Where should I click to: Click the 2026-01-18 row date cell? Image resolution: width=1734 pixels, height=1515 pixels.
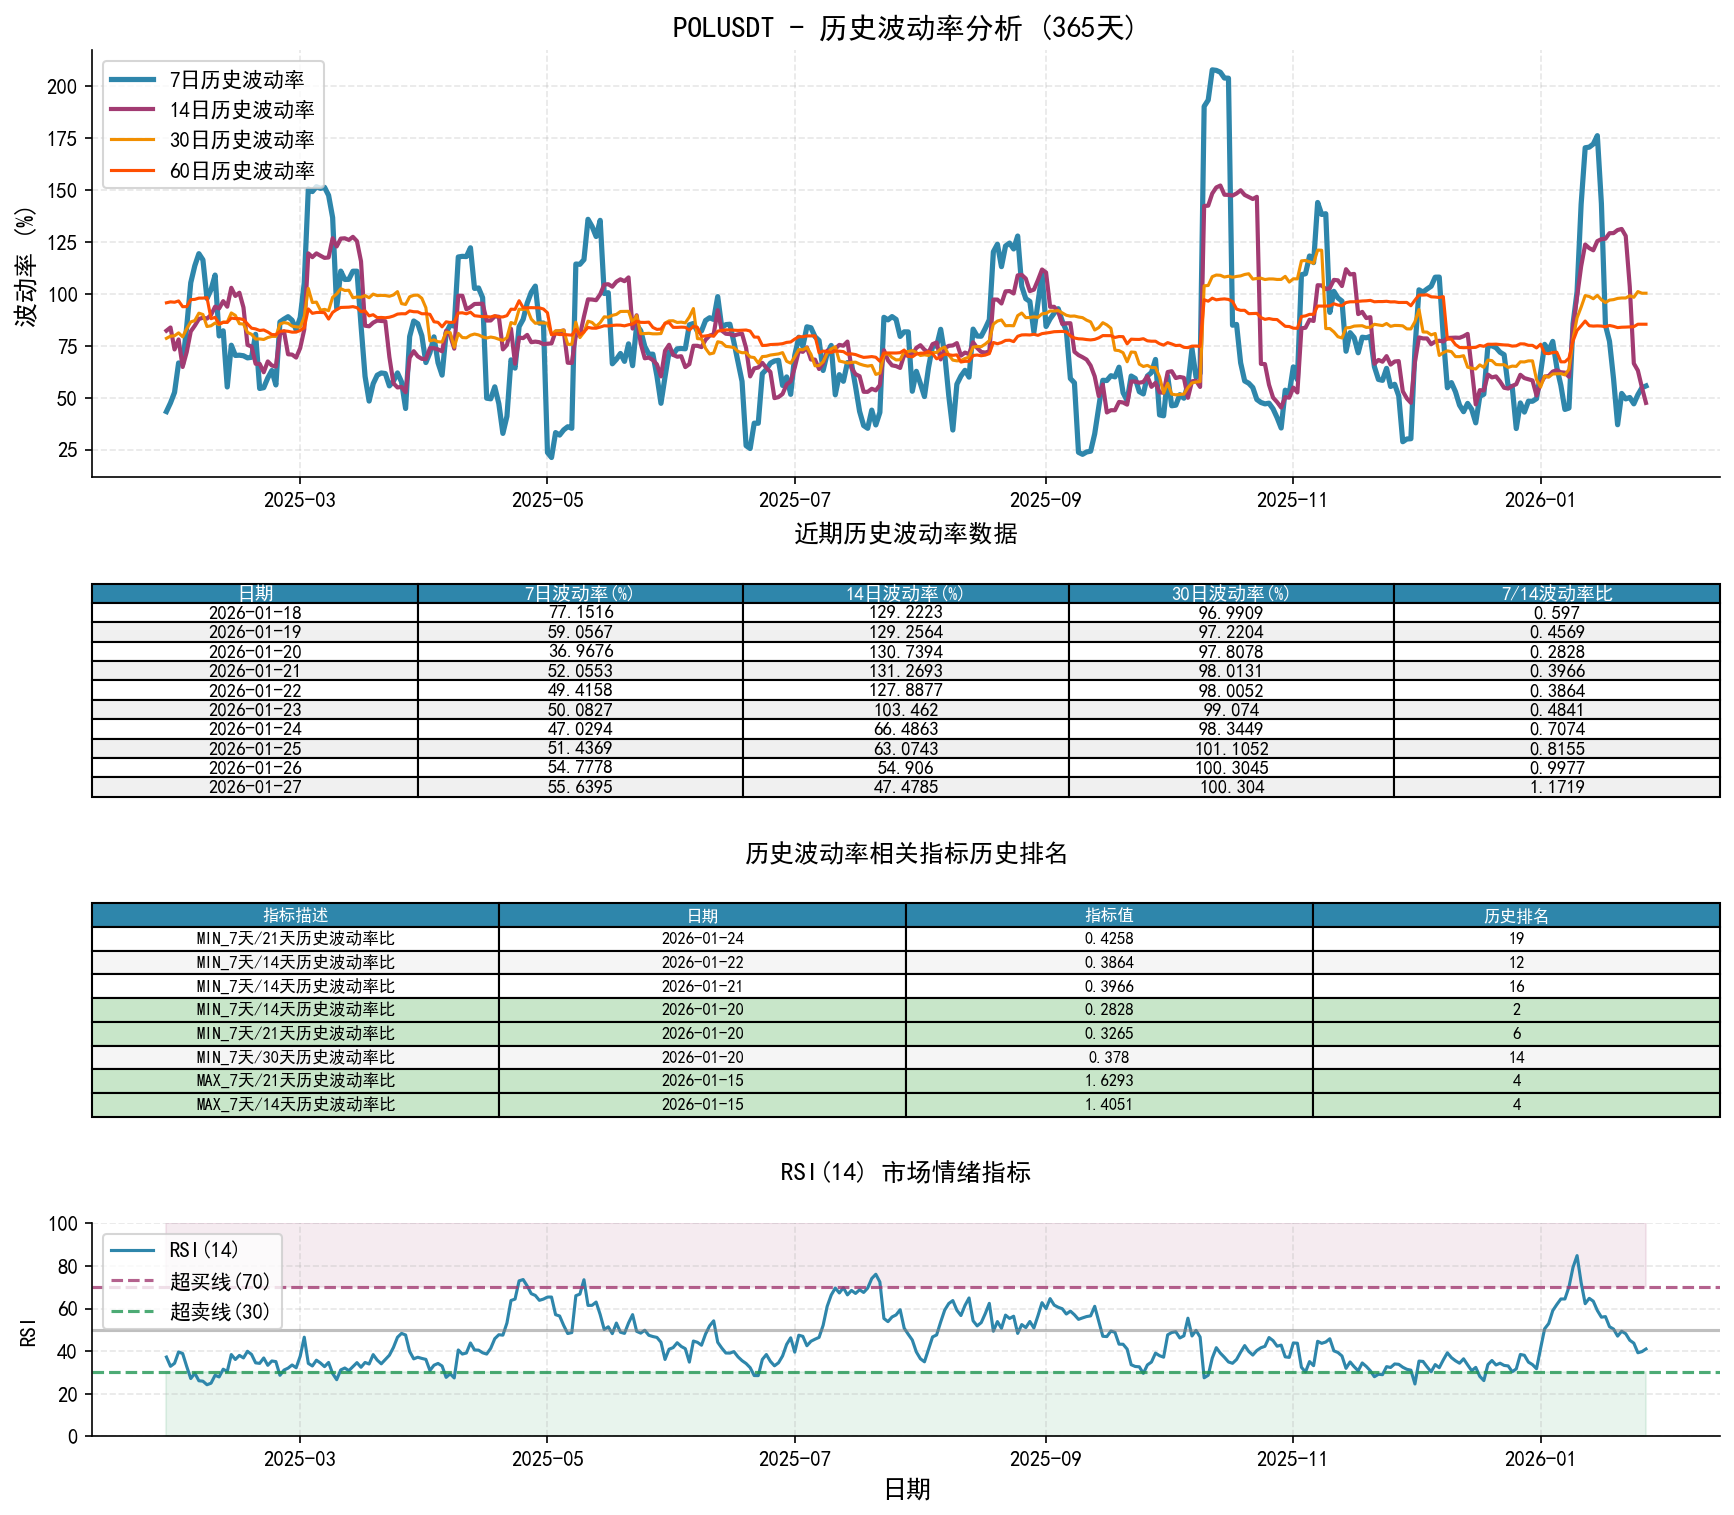tap(254, 613)
